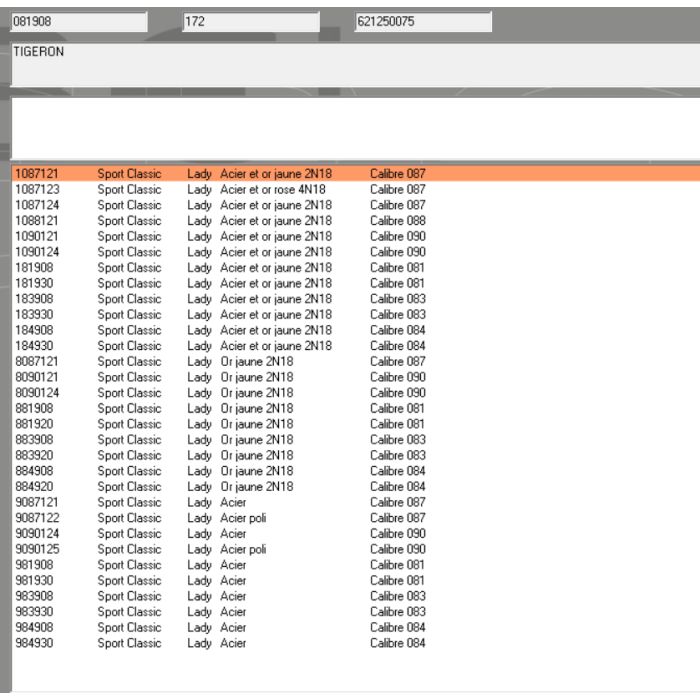Viewport: 700px width, 700px height.
Task: Select list row 184930
Action: tap(355, 346)
